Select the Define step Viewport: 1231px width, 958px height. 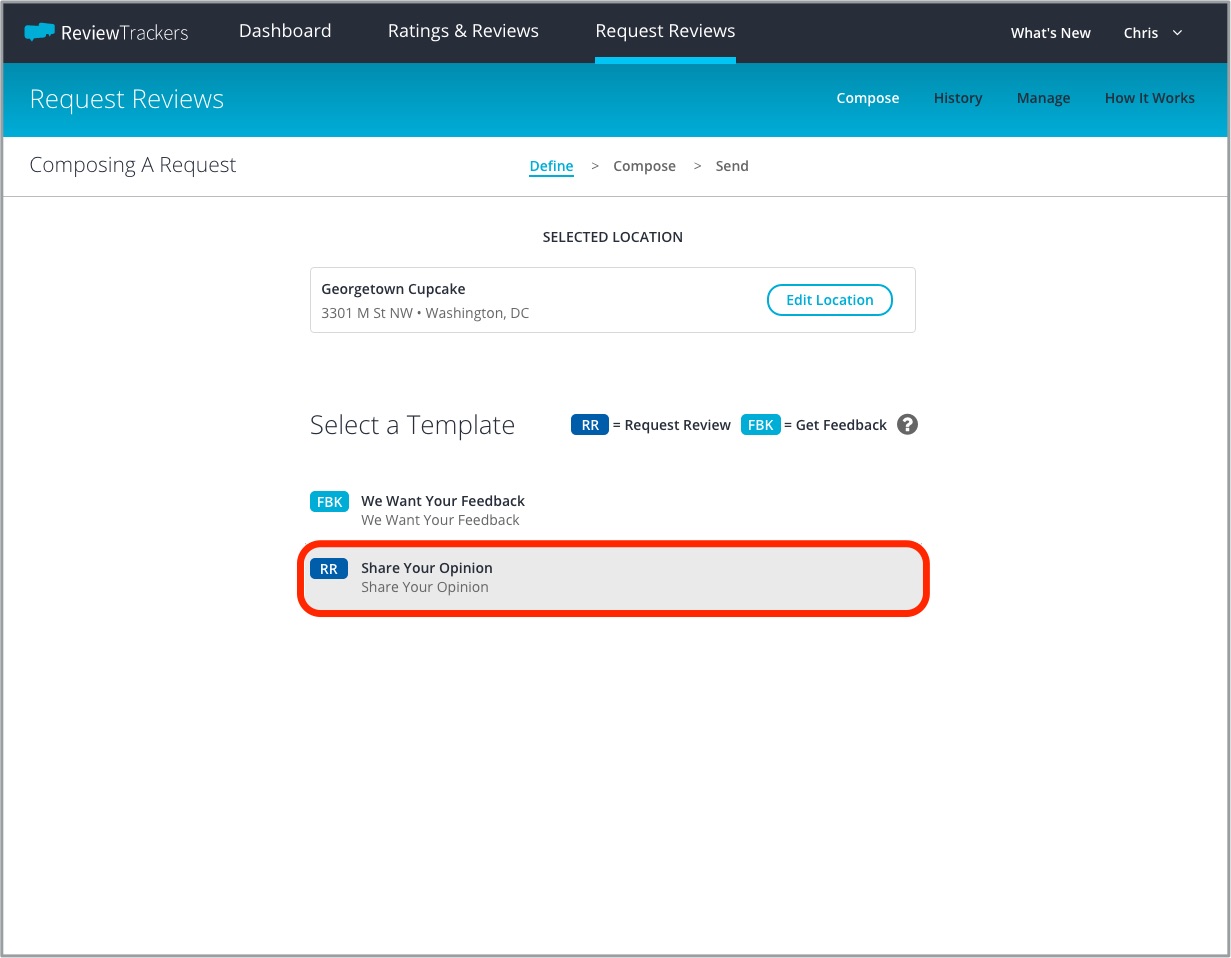point(551,166)
